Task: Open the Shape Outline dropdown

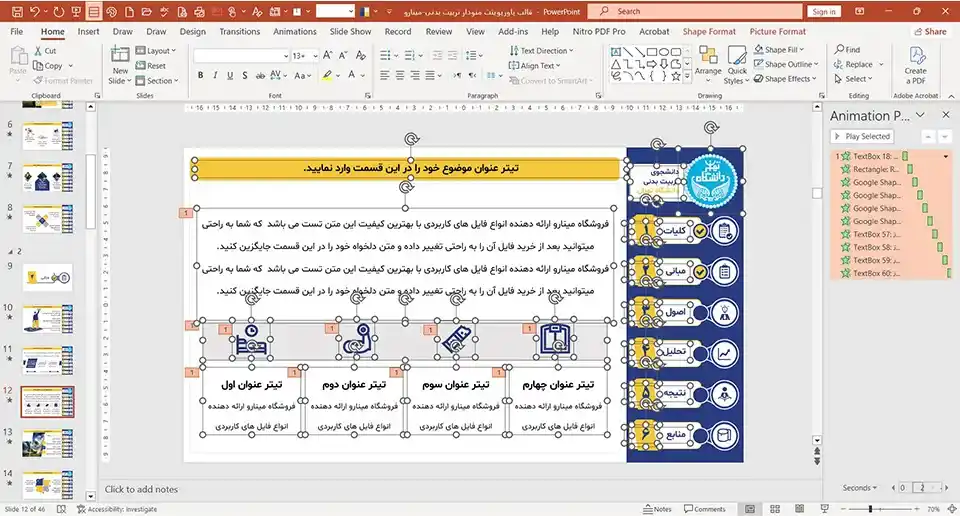Action: [786, 64]
